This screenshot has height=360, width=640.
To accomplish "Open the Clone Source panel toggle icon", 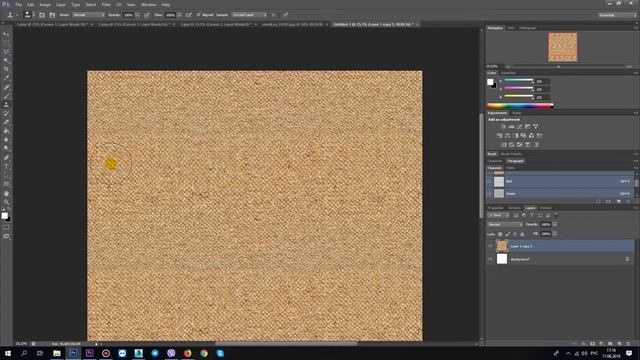I will point(52,15).
